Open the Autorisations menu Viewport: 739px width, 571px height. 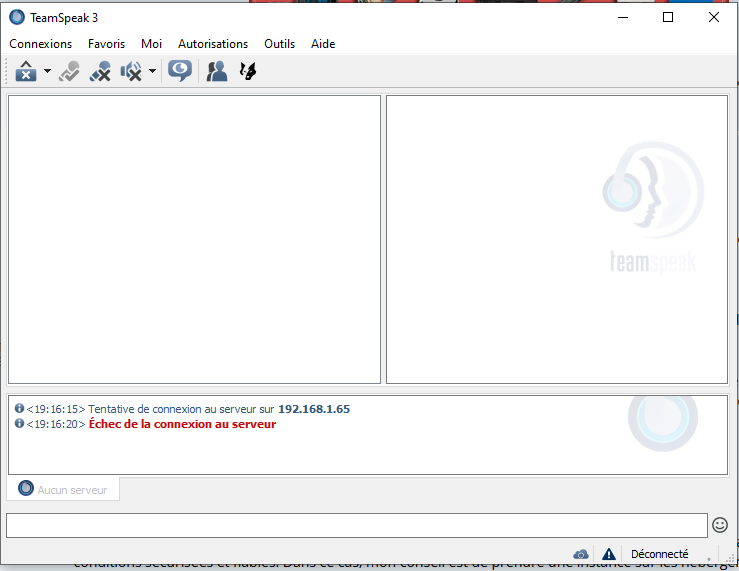coord(213,44)
